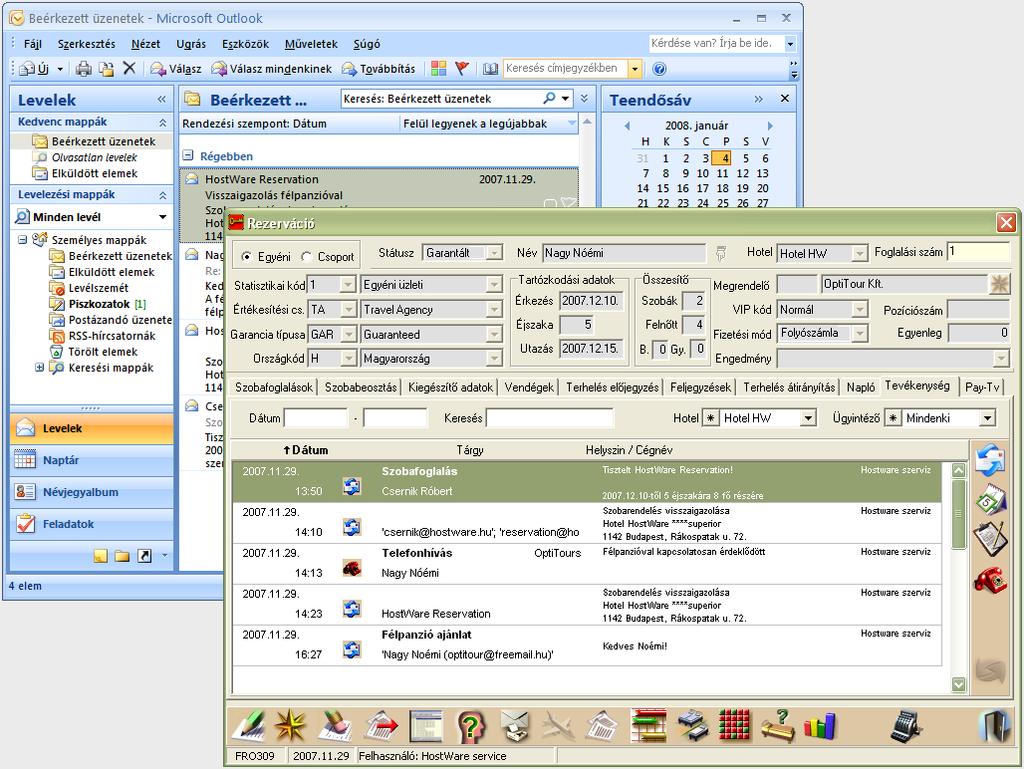This screenshot has height=769, width=1024.
Task: Click the red-green booking chart bars icon
Action: pyautogui.click(x=649, y=725)
